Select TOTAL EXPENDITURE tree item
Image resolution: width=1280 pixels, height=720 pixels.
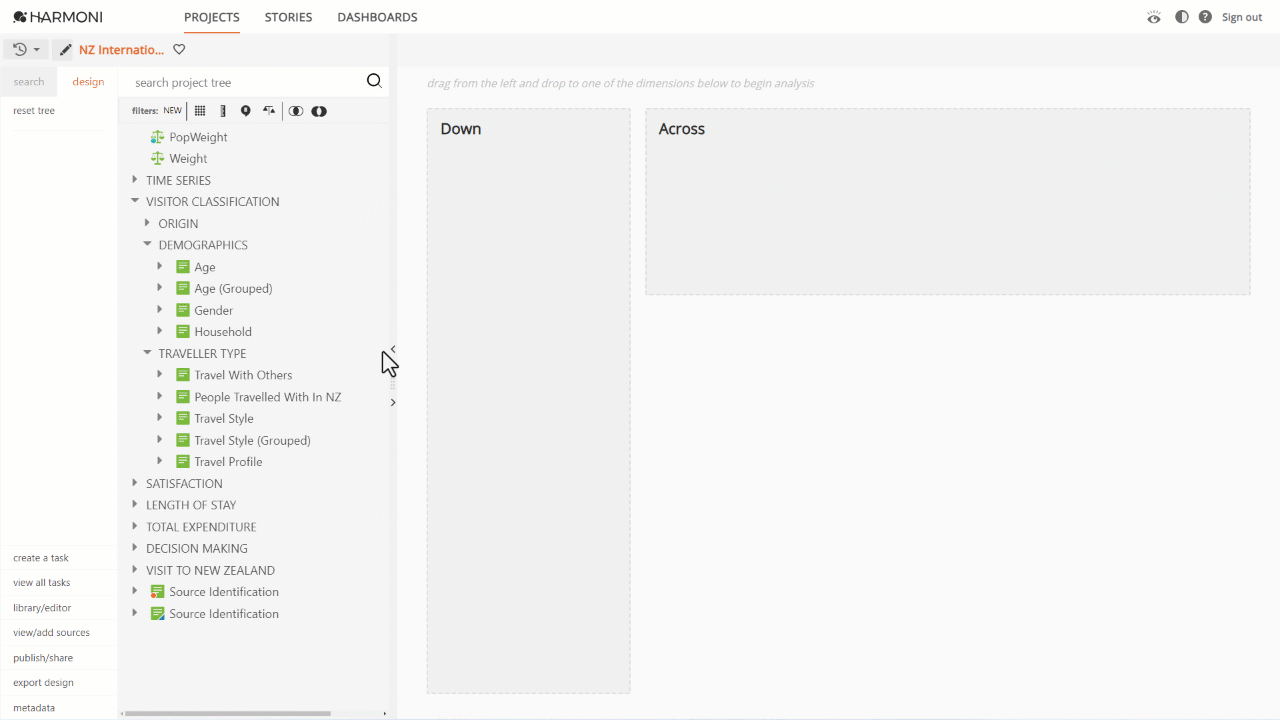tap(201, 527)
